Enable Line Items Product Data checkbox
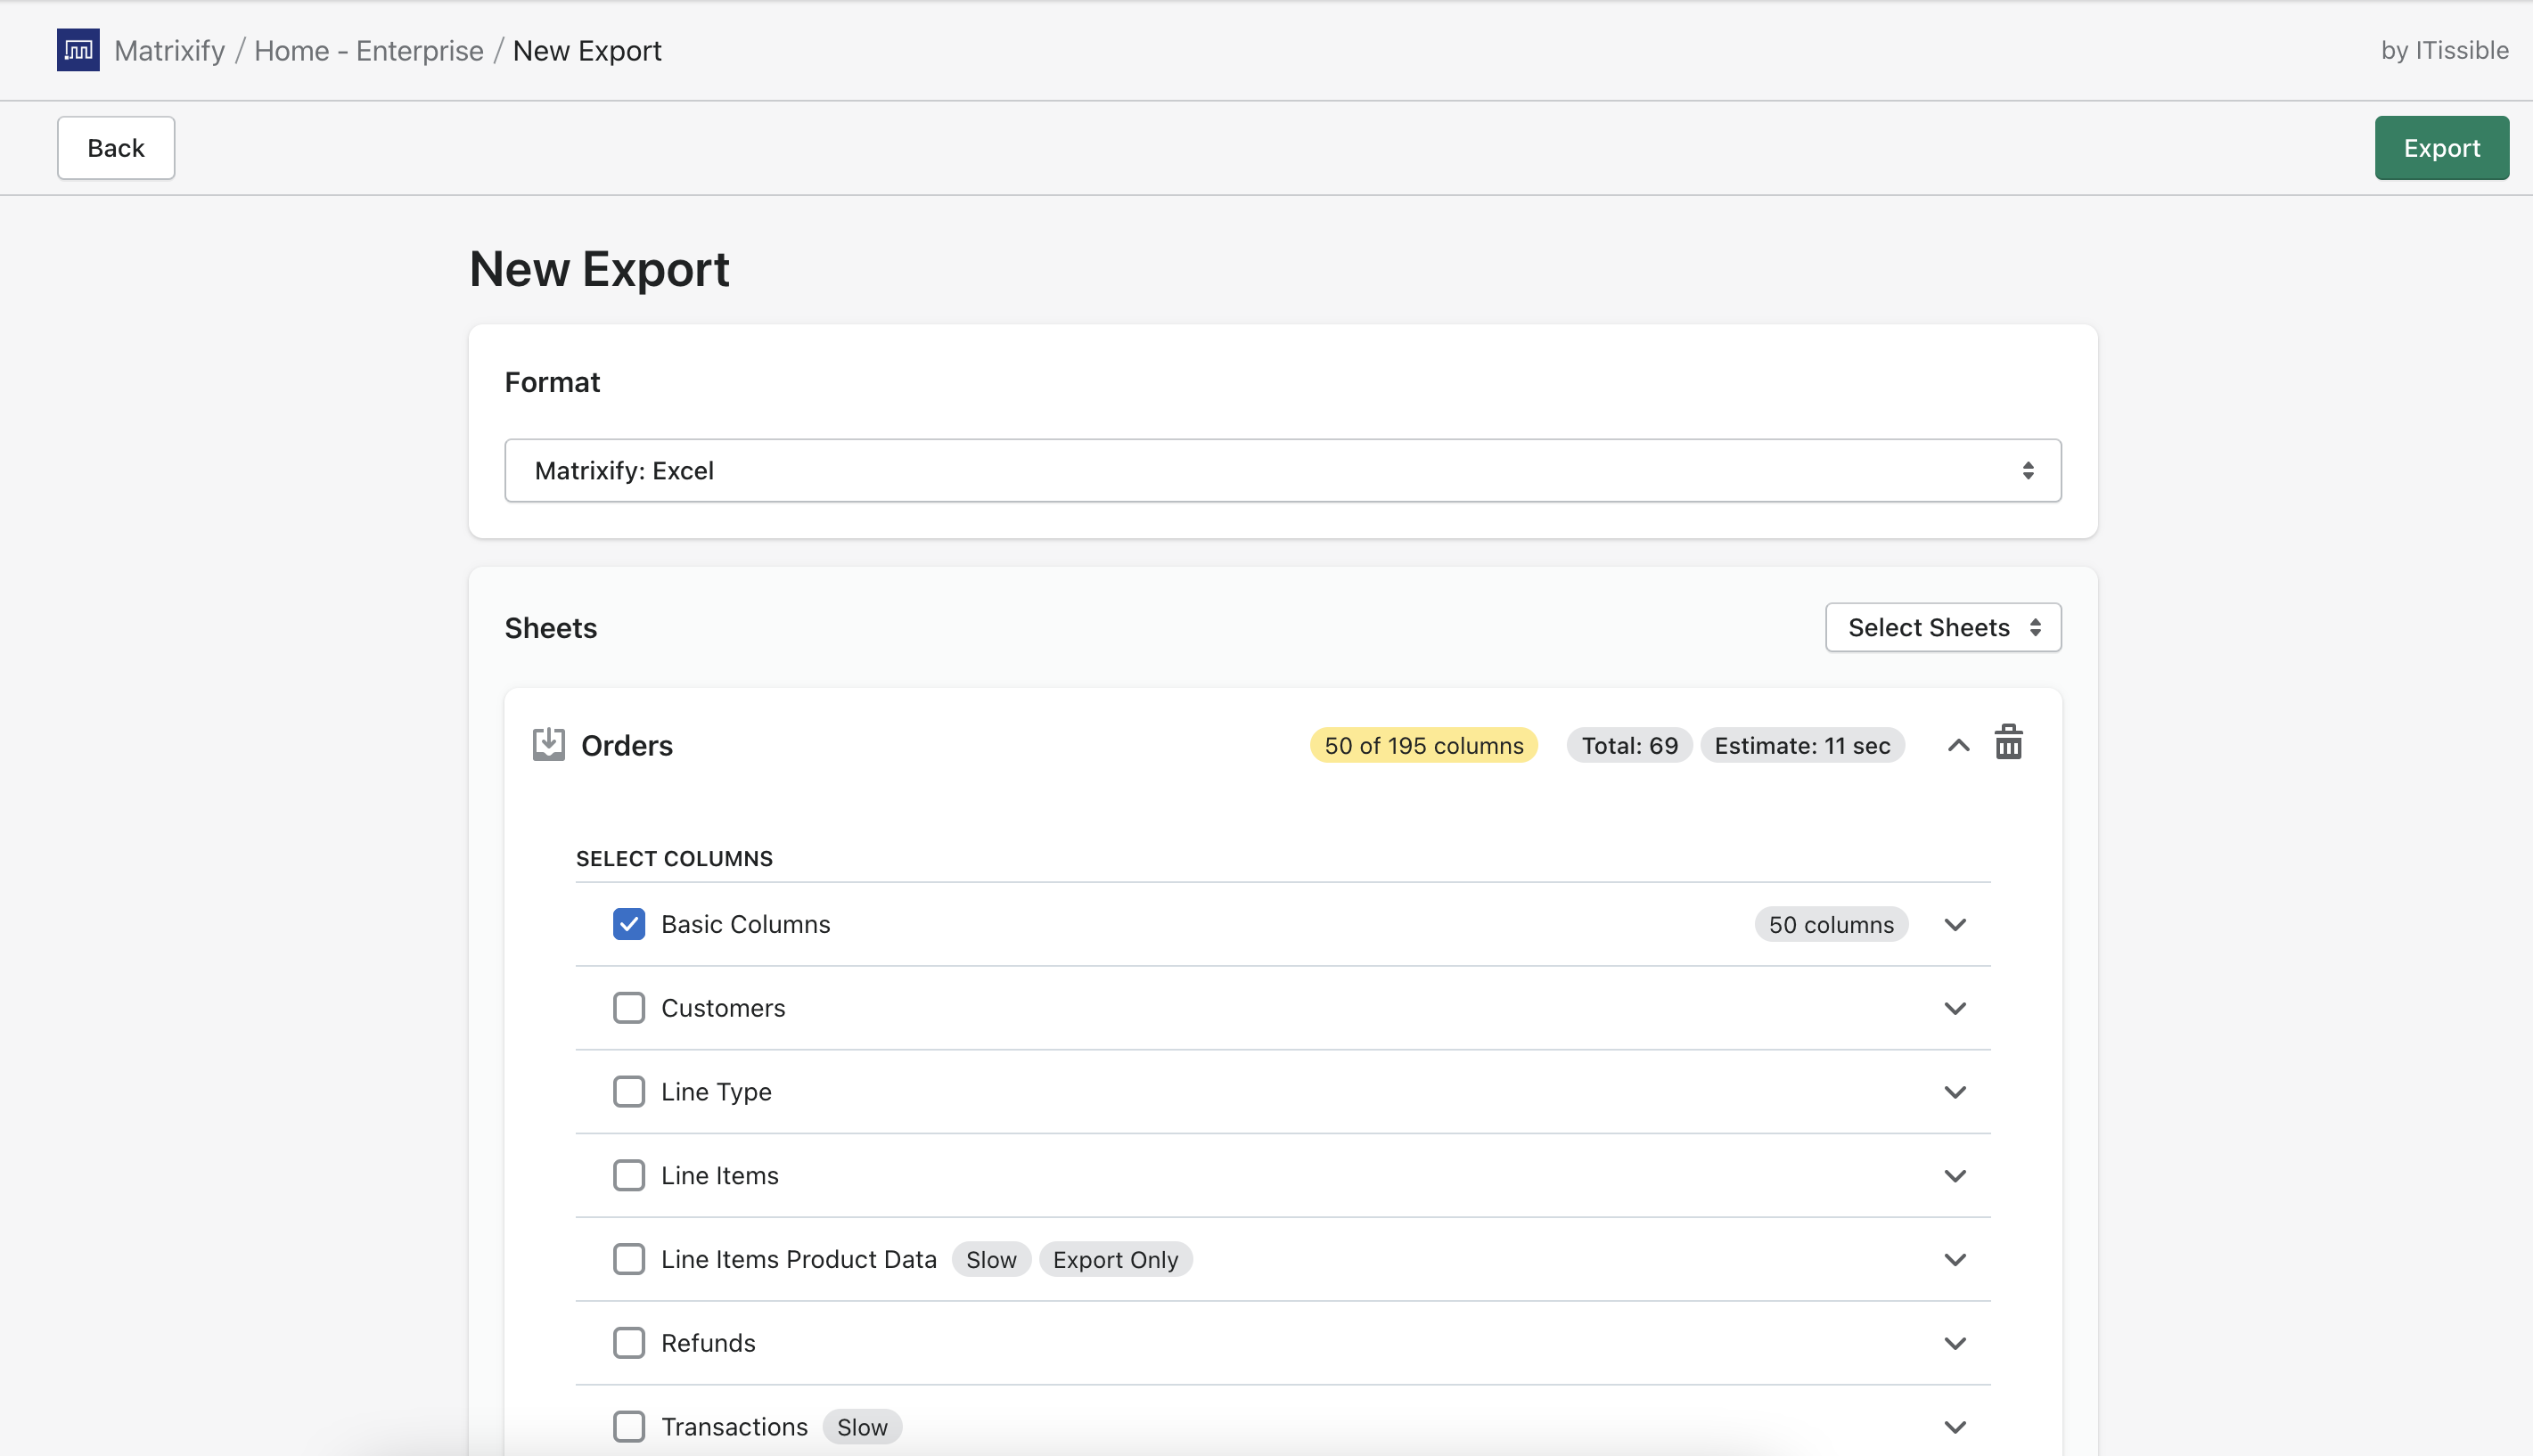This screenshot has height=1456, width=2533. (629, 1259)
